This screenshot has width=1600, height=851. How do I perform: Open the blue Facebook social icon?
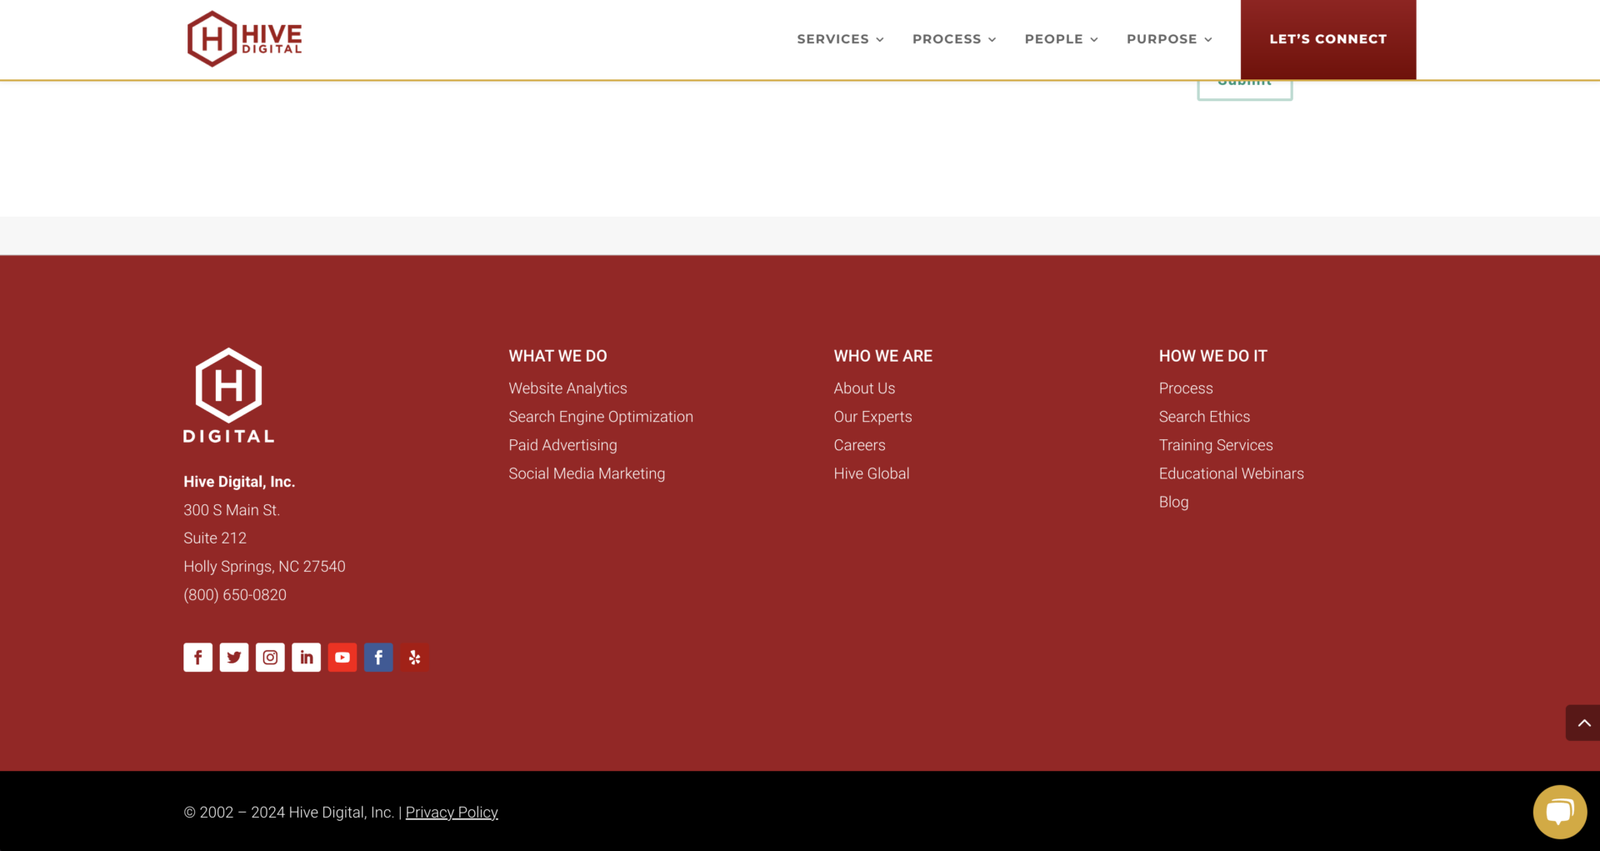point(378,657)
